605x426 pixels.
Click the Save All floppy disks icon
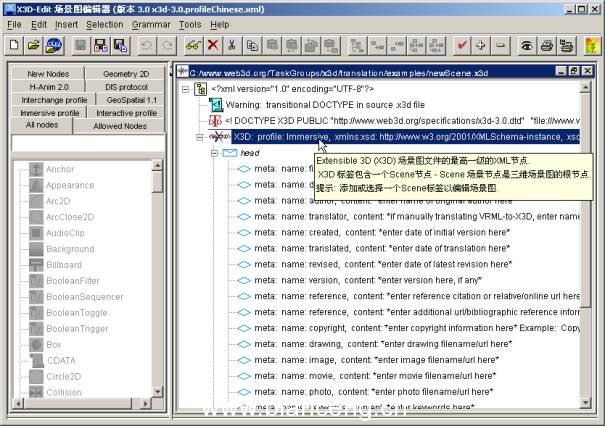click(x=120, y=46)
